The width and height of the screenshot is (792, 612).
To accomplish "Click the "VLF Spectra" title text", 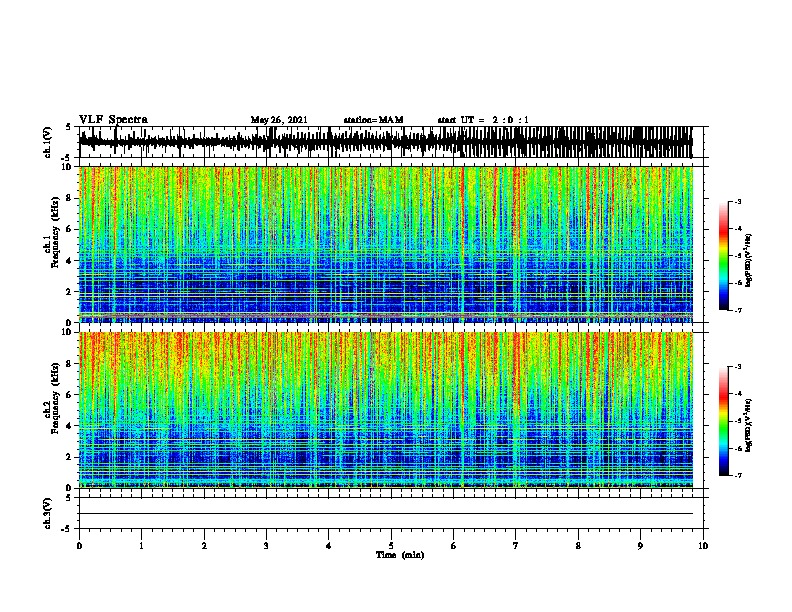I will 113,119.
